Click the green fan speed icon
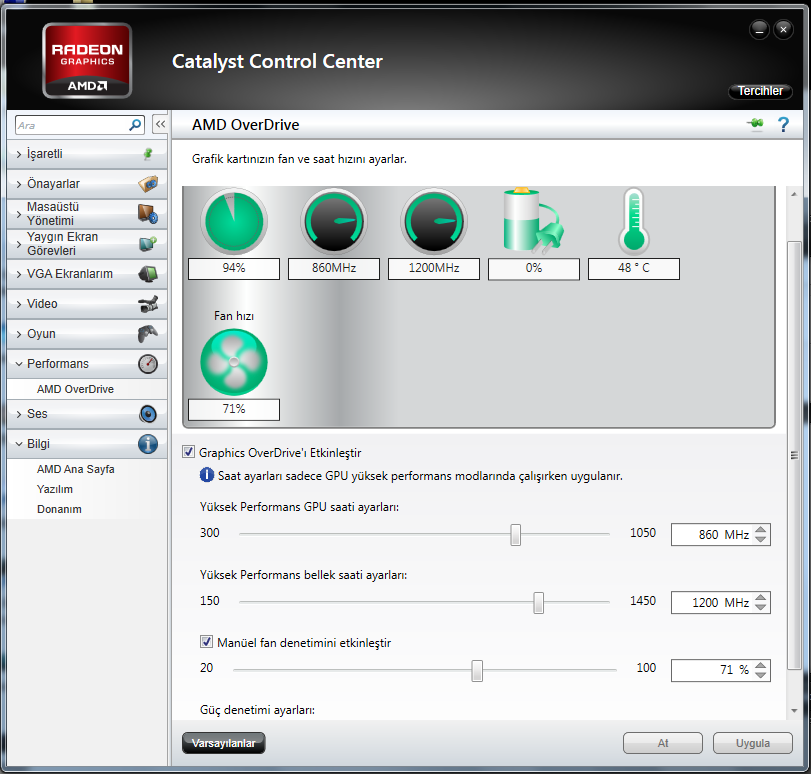Screen dimensions: 811x774 click(x=234, y=362)
